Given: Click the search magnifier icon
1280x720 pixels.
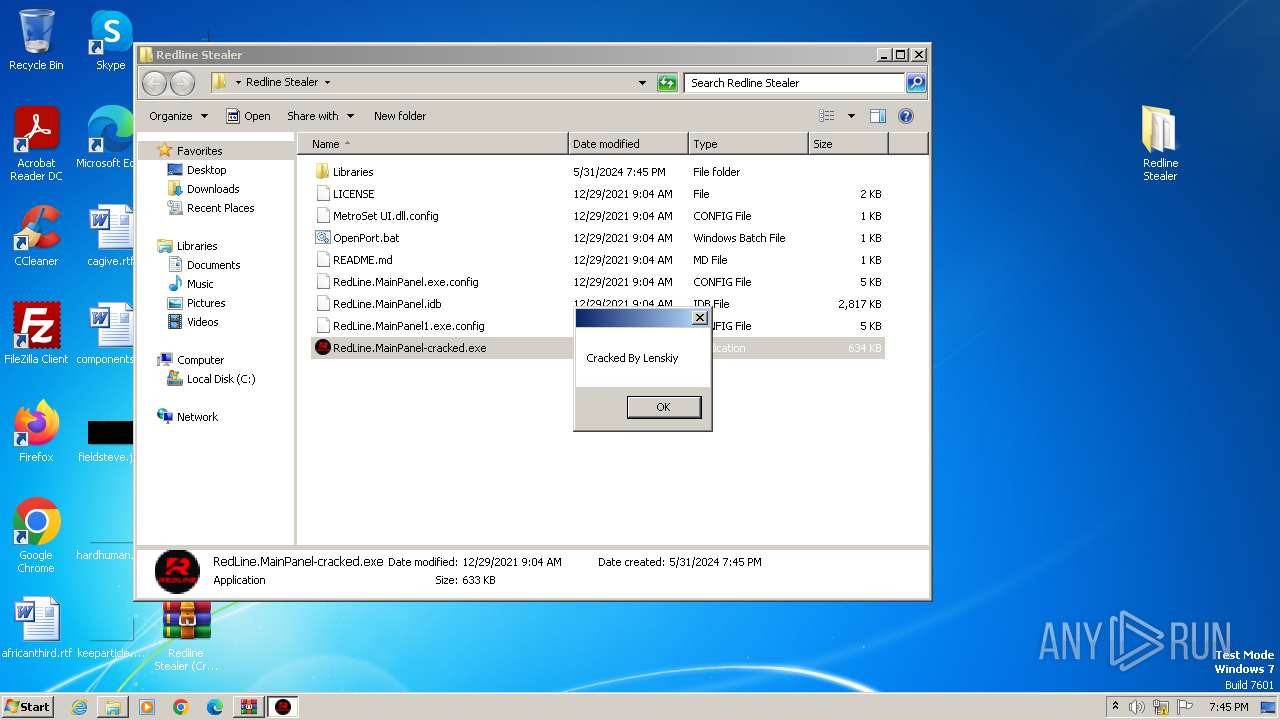Looking at the screenshot, I should (x=916, y=83).
